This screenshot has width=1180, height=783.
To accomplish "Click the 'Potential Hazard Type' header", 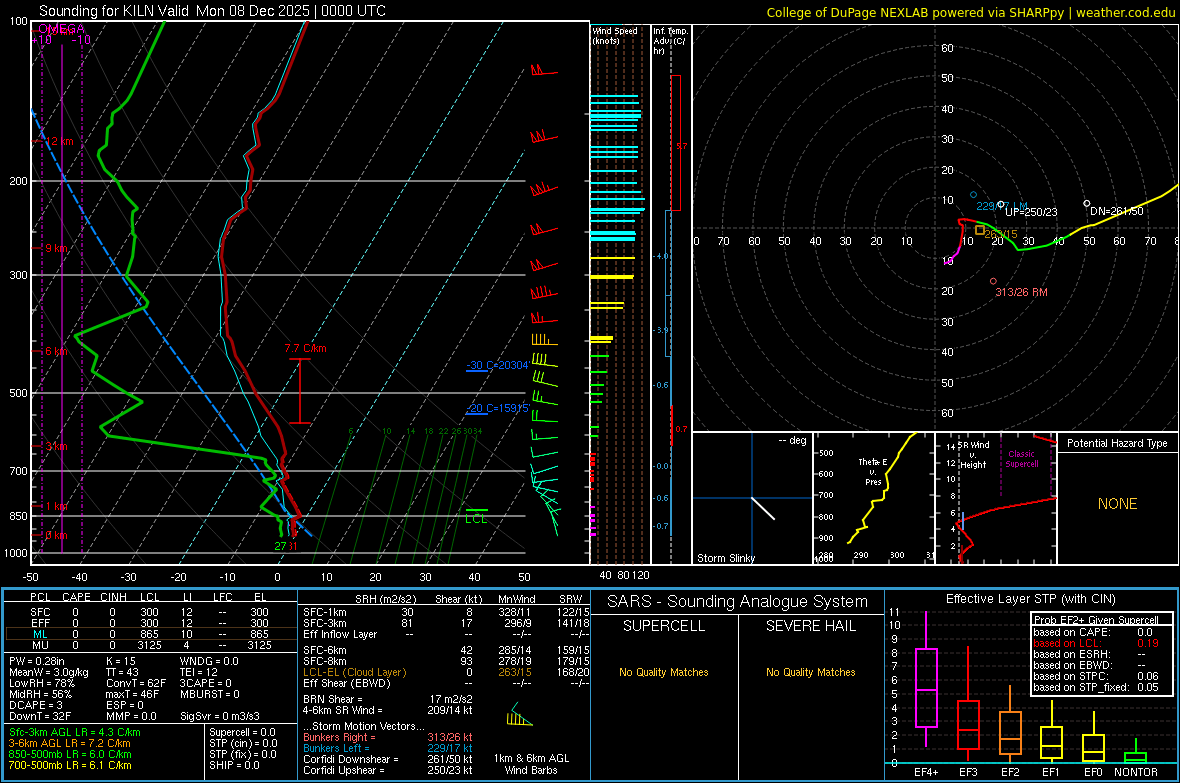I will (x=1118, y=443).
